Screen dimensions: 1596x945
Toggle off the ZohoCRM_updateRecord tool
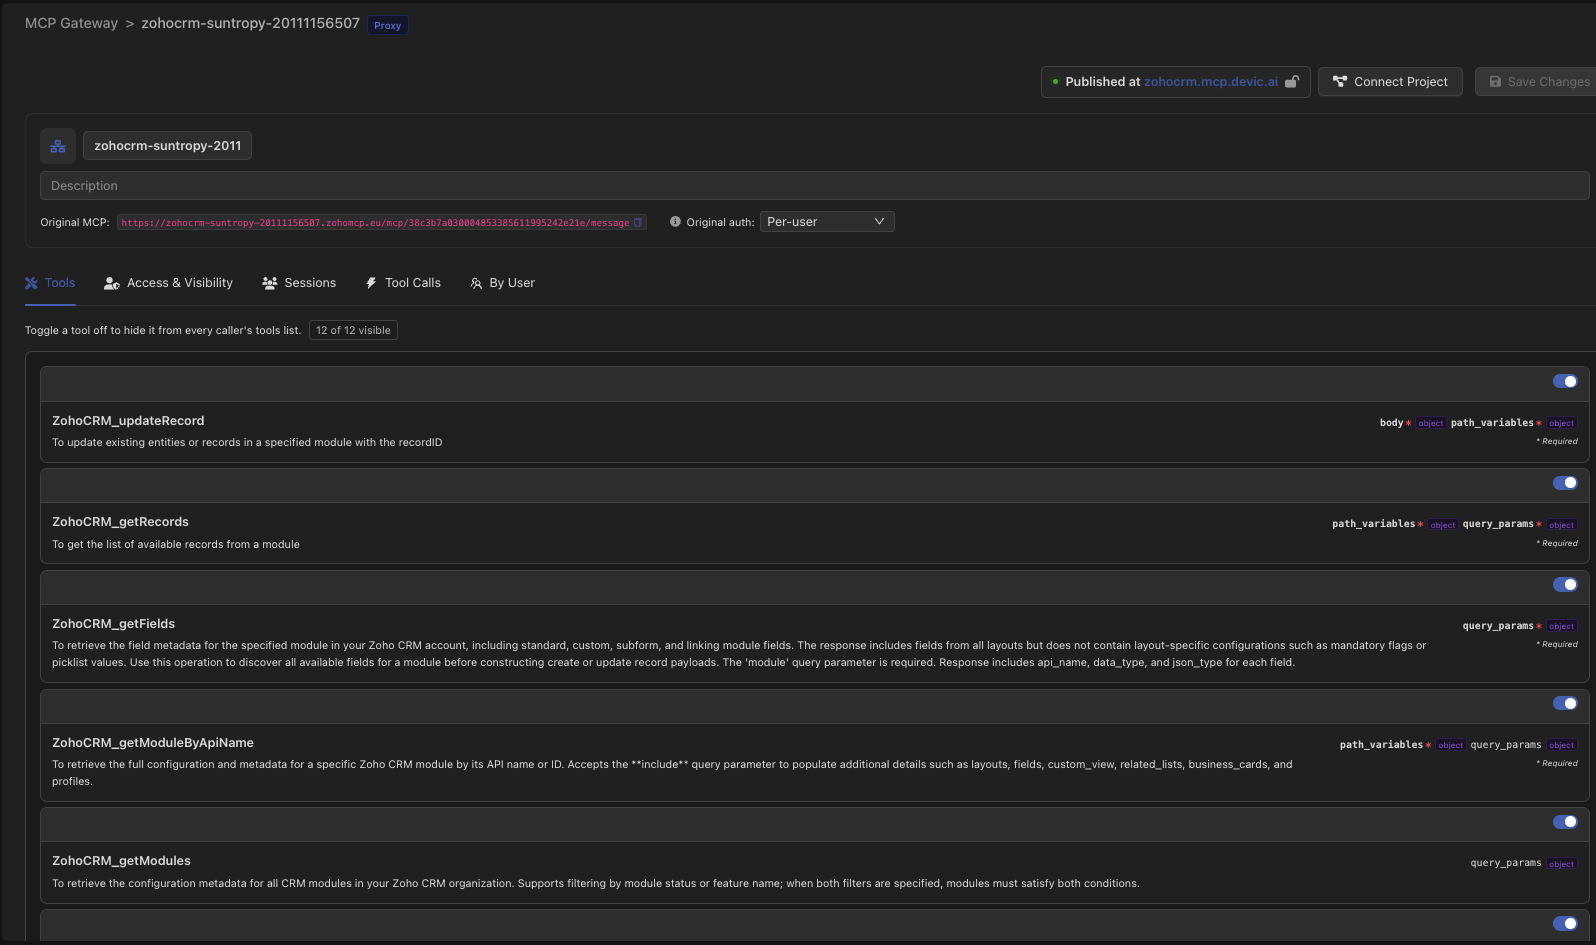click(1565, 381)
